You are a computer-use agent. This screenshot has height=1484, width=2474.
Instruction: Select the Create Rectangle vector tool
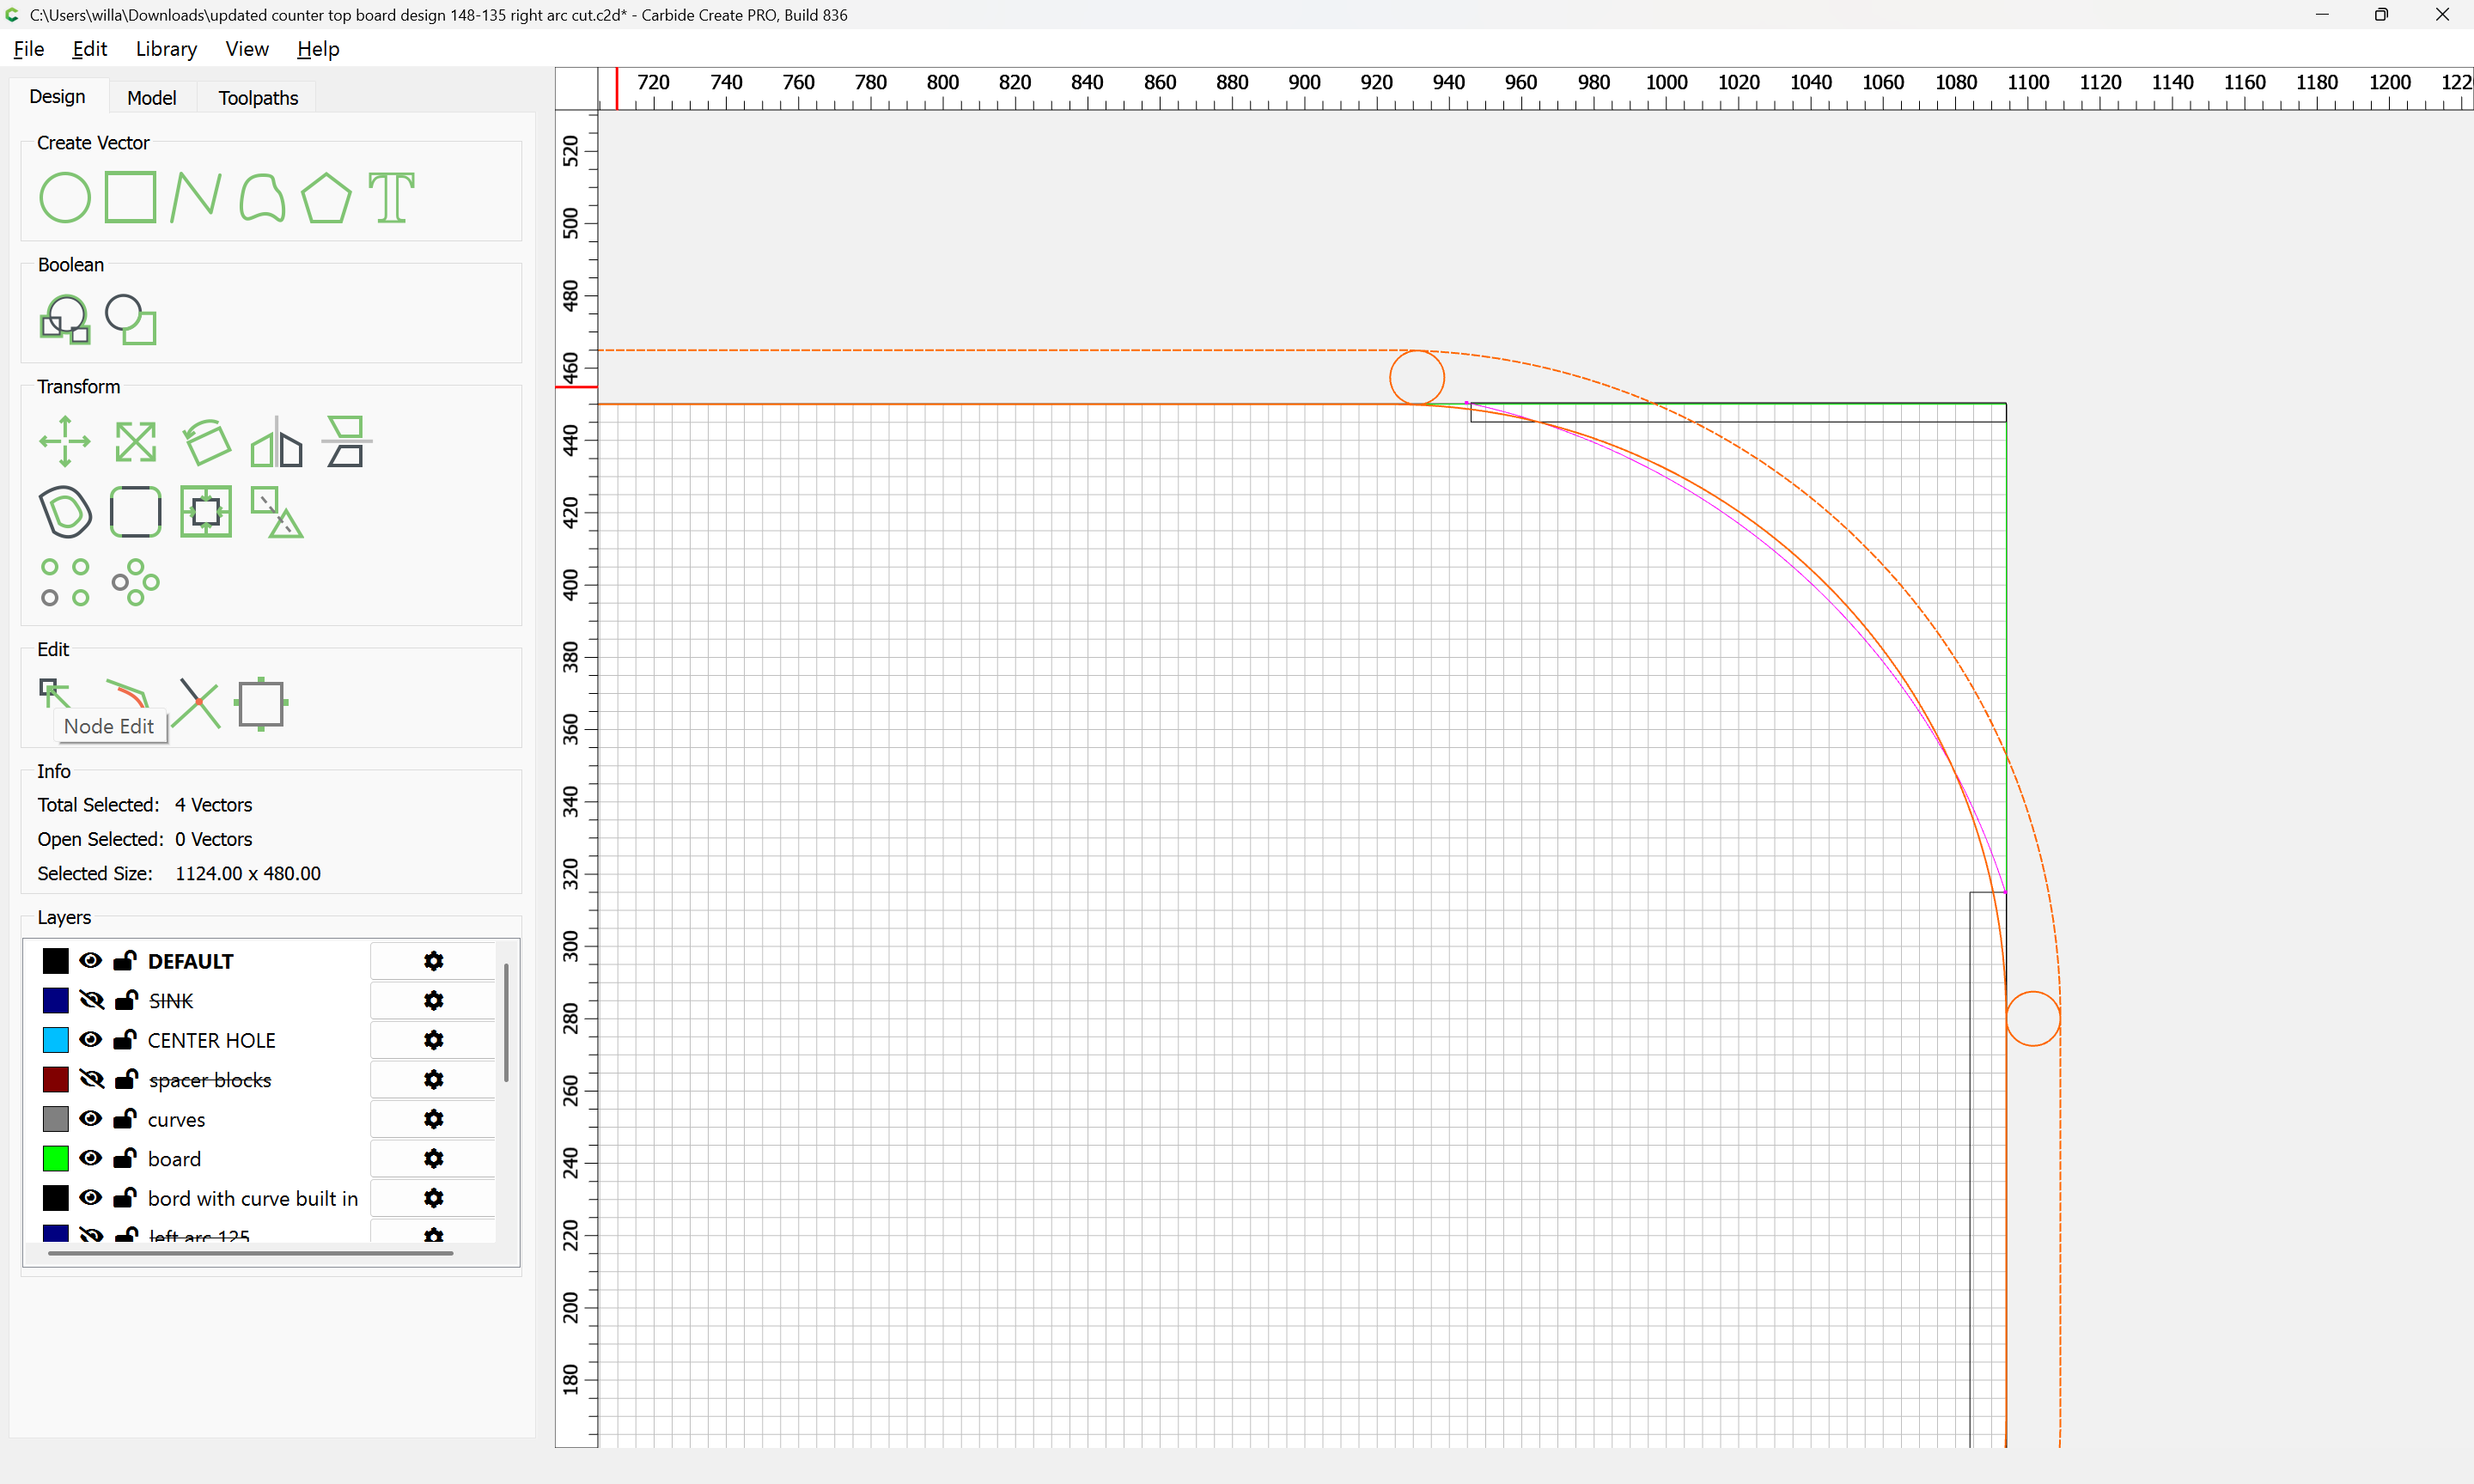130,197
